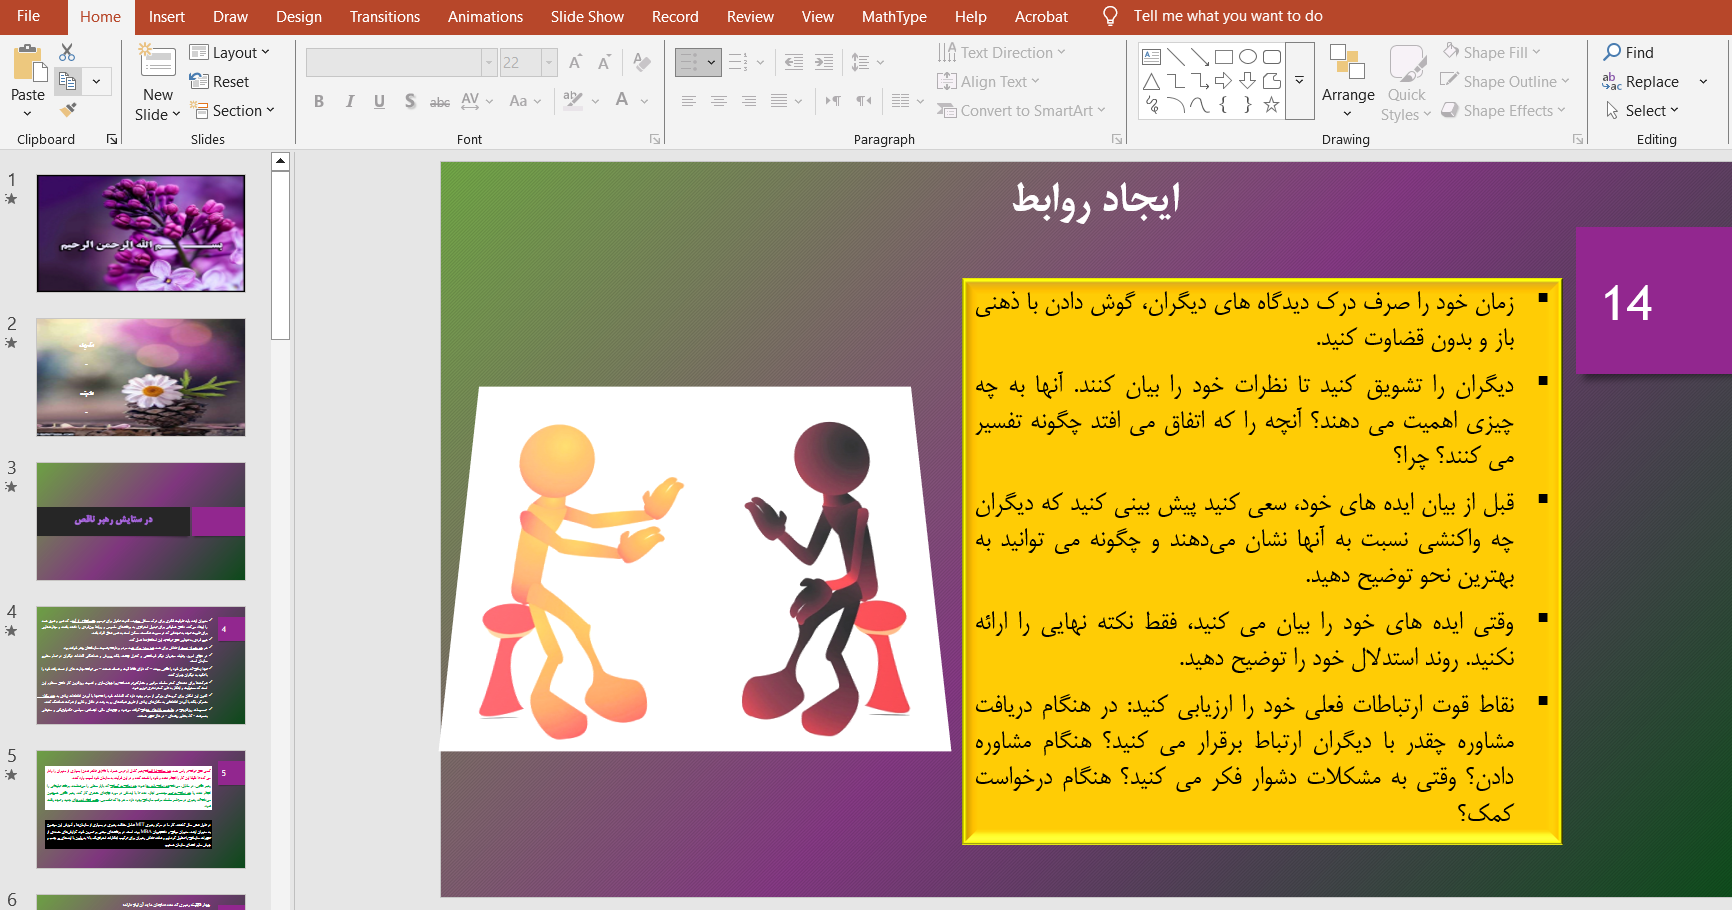
Task: Select the right arrow block shape
Action: coord(1223,81)
